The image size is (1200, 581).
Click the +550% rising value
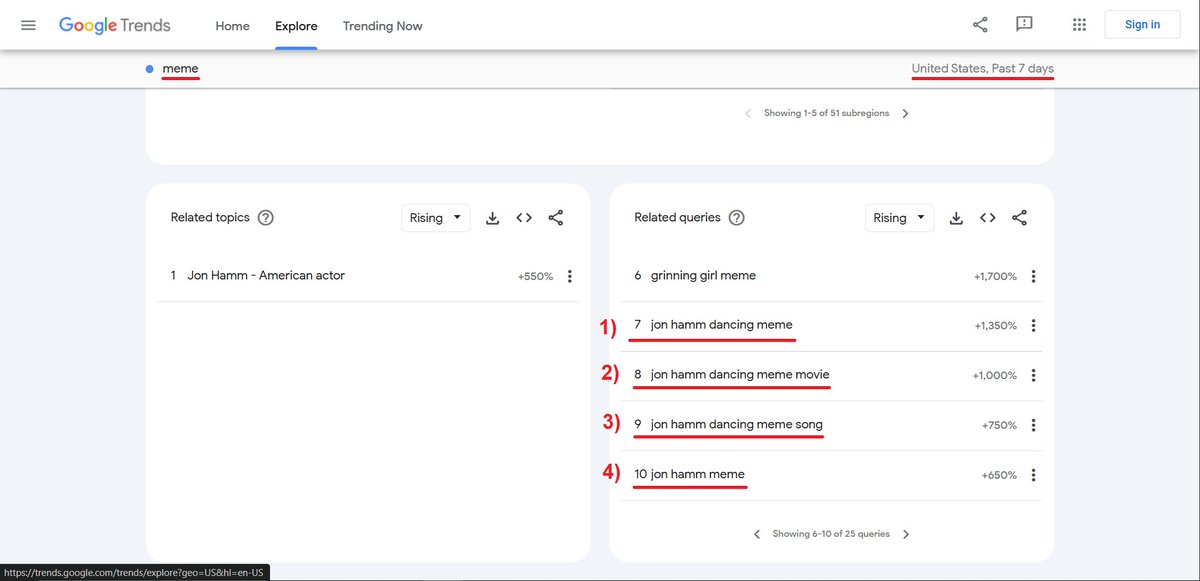coord(535,276)
